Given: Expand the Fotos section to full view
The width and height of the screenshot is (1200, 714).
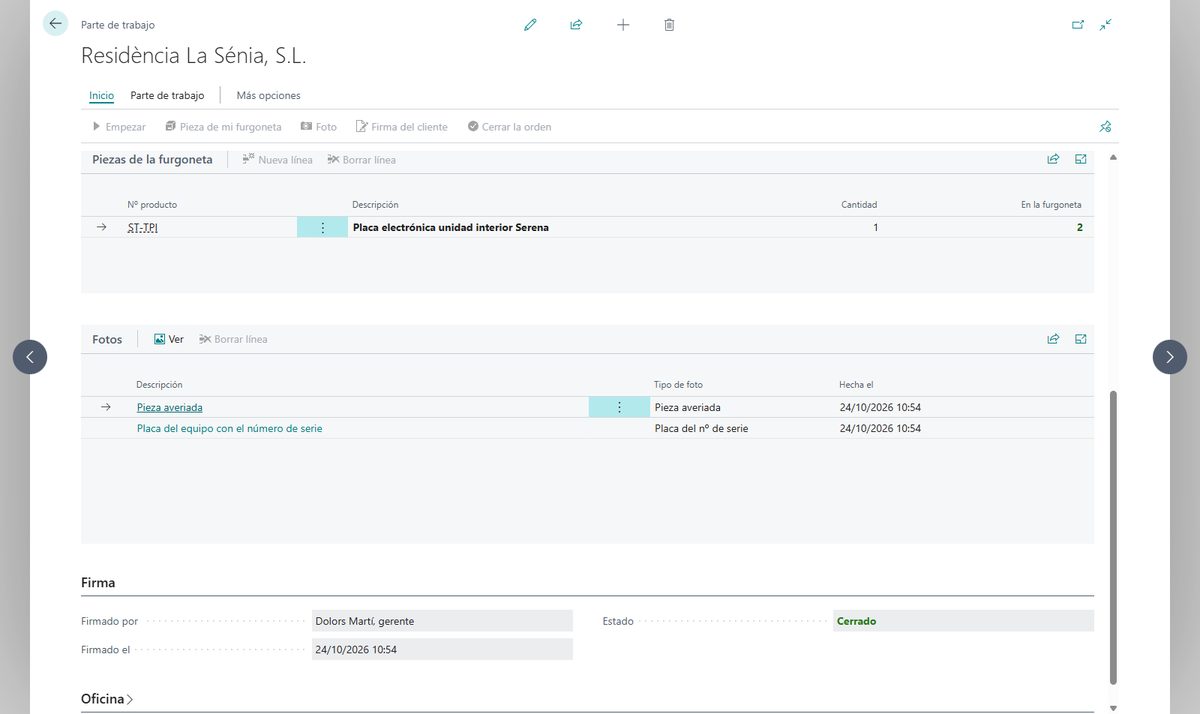Looking at the screenshot, I should (1081, 339).
